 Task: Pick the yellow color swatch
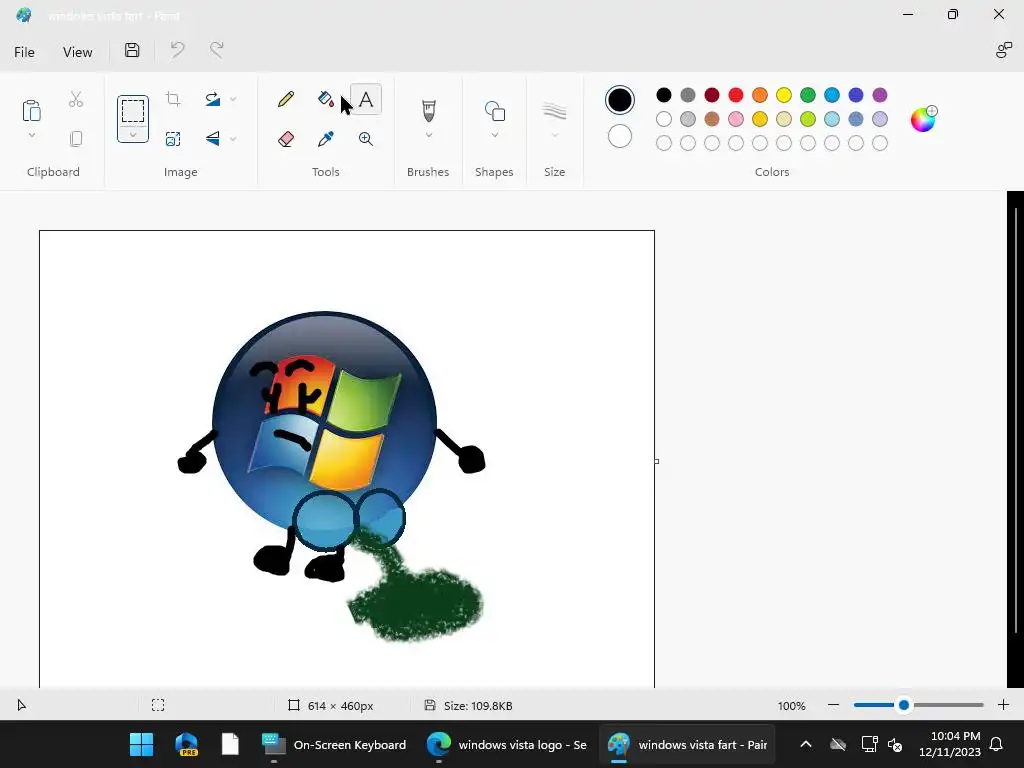784,95
